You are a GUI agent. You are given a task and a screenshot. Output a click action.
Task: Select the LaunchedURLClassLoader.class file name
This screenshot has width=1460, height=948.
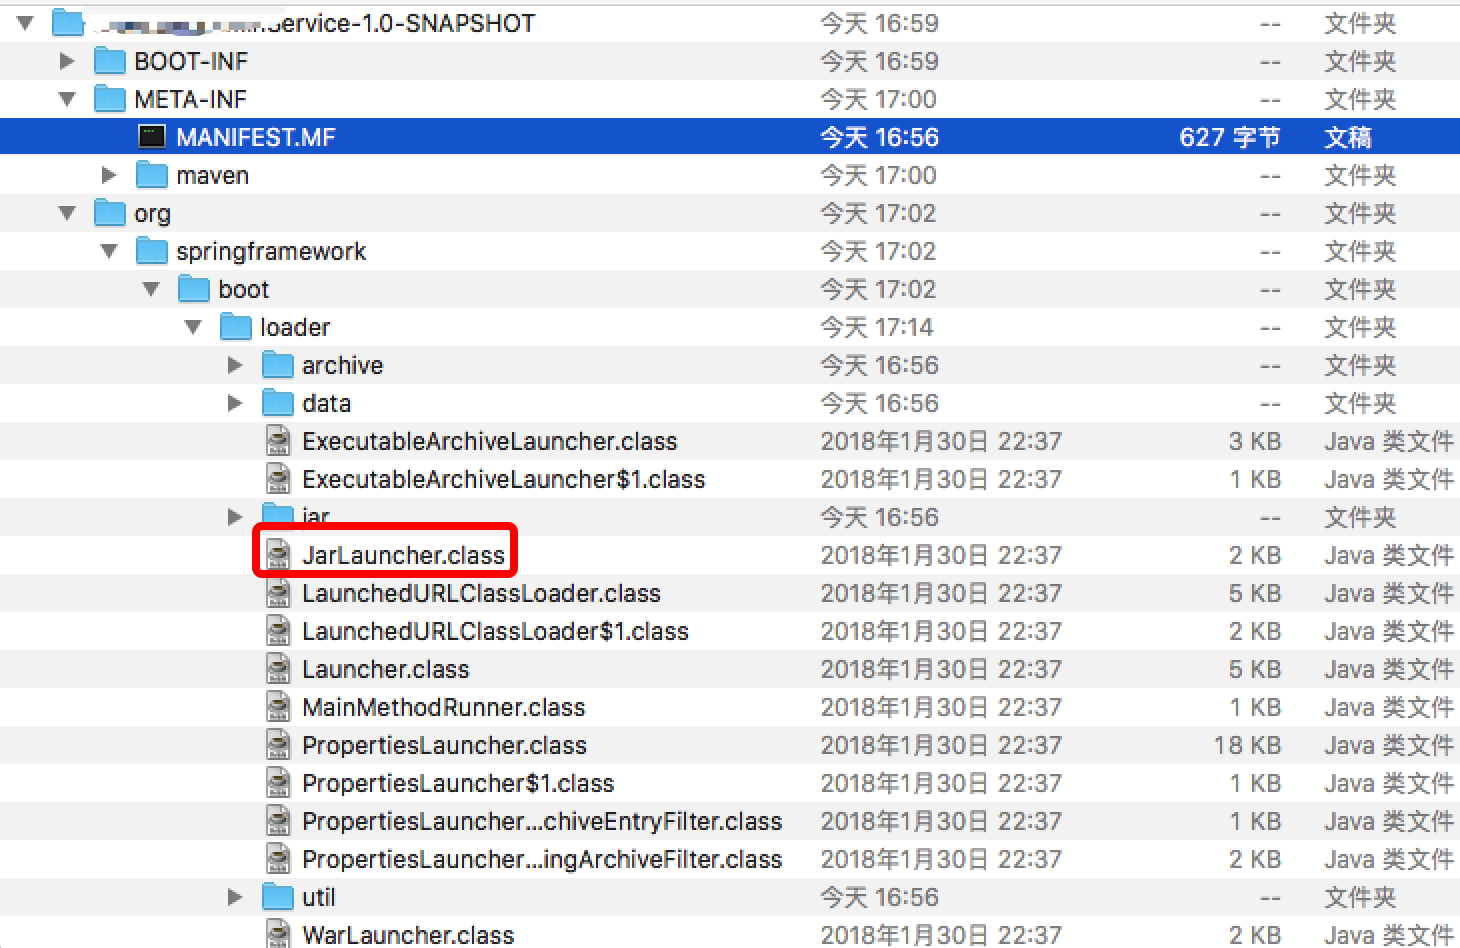(x=481, y=593)
